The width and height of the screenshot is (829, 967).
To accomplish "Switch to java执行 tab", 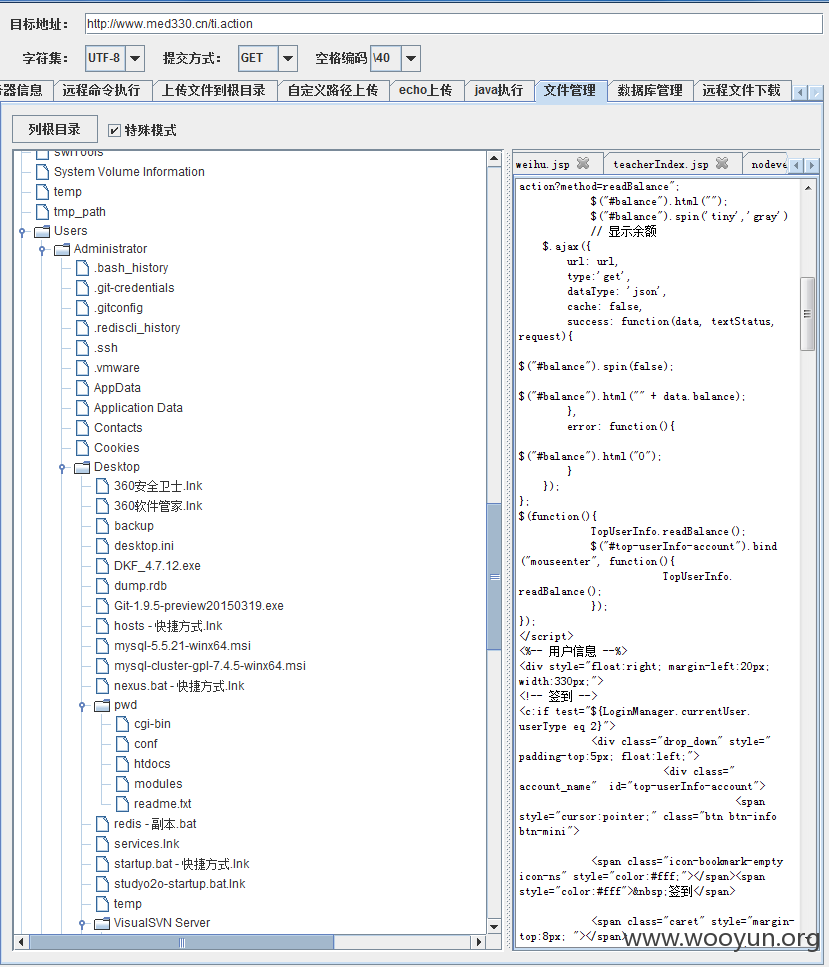I will point(499,91).
